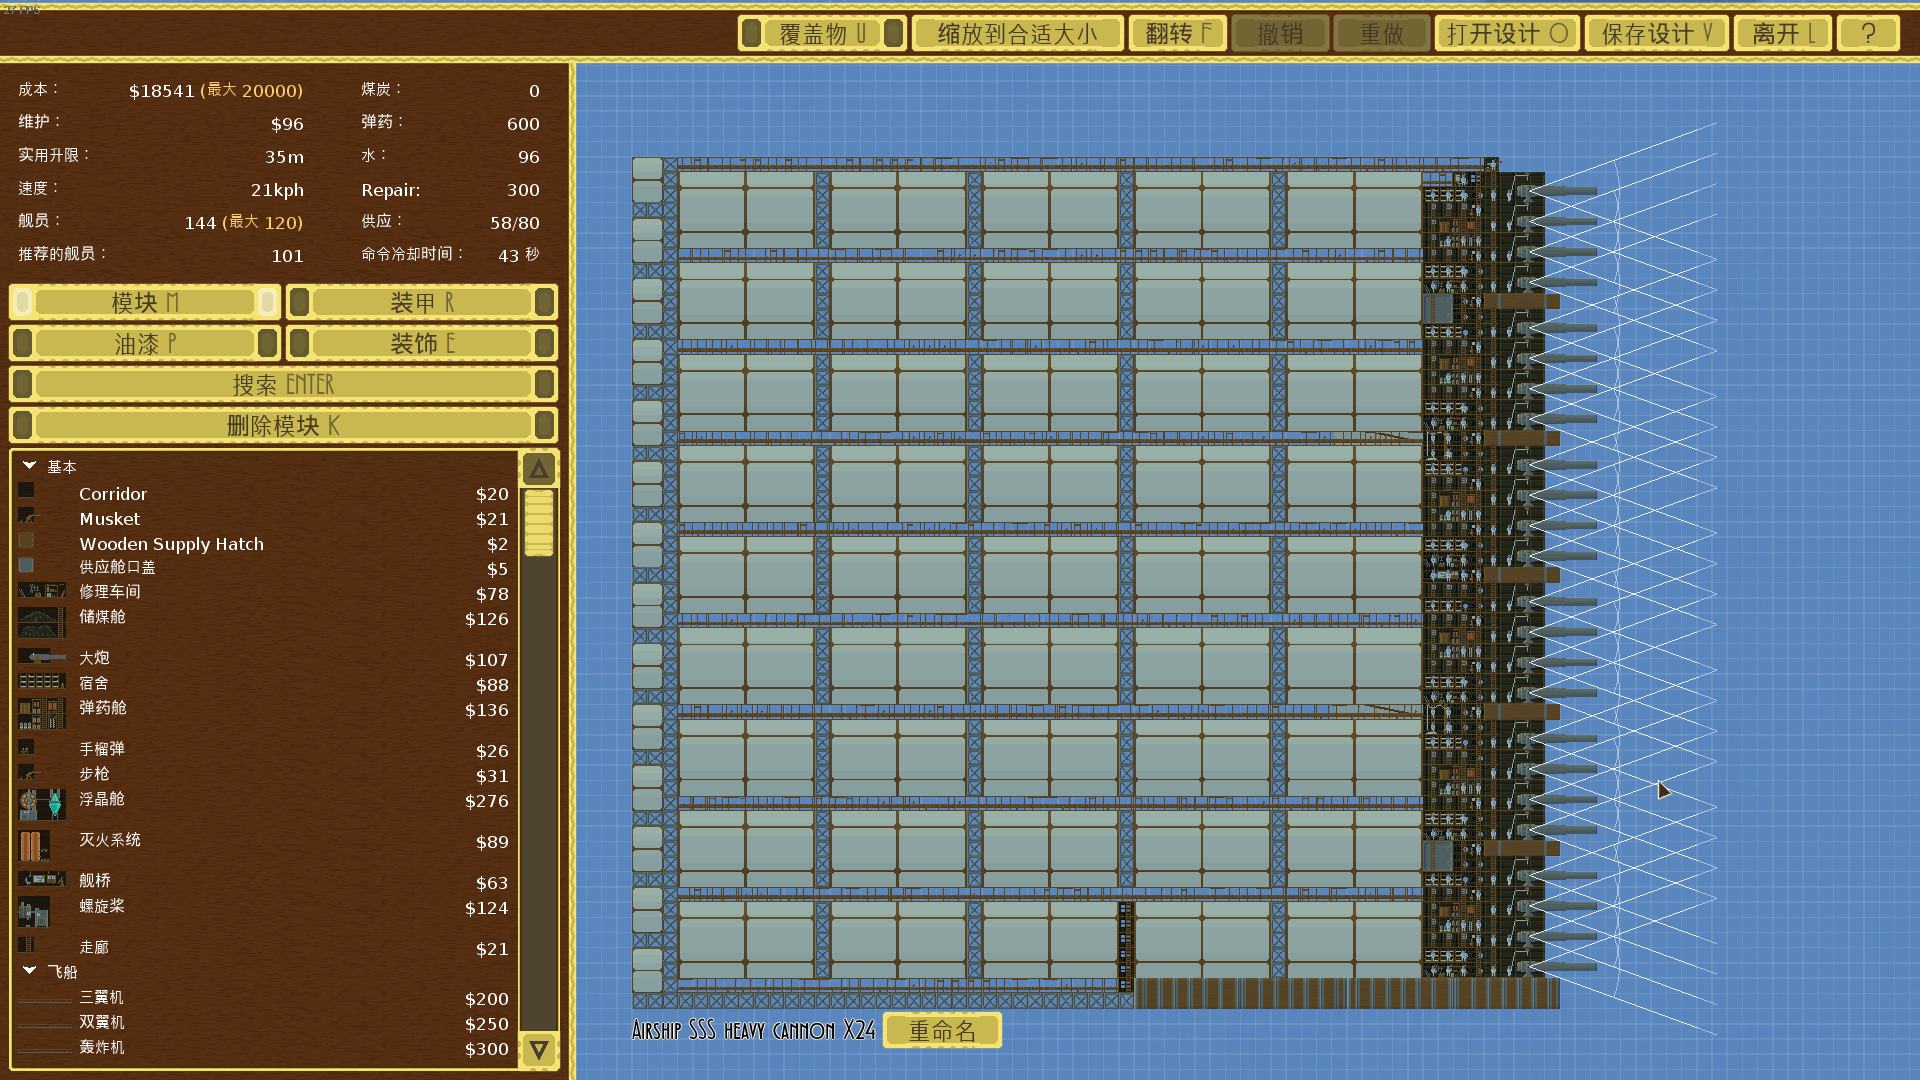
Task: Switch to the 装甲 armor tab
Action: pos(421,302)
